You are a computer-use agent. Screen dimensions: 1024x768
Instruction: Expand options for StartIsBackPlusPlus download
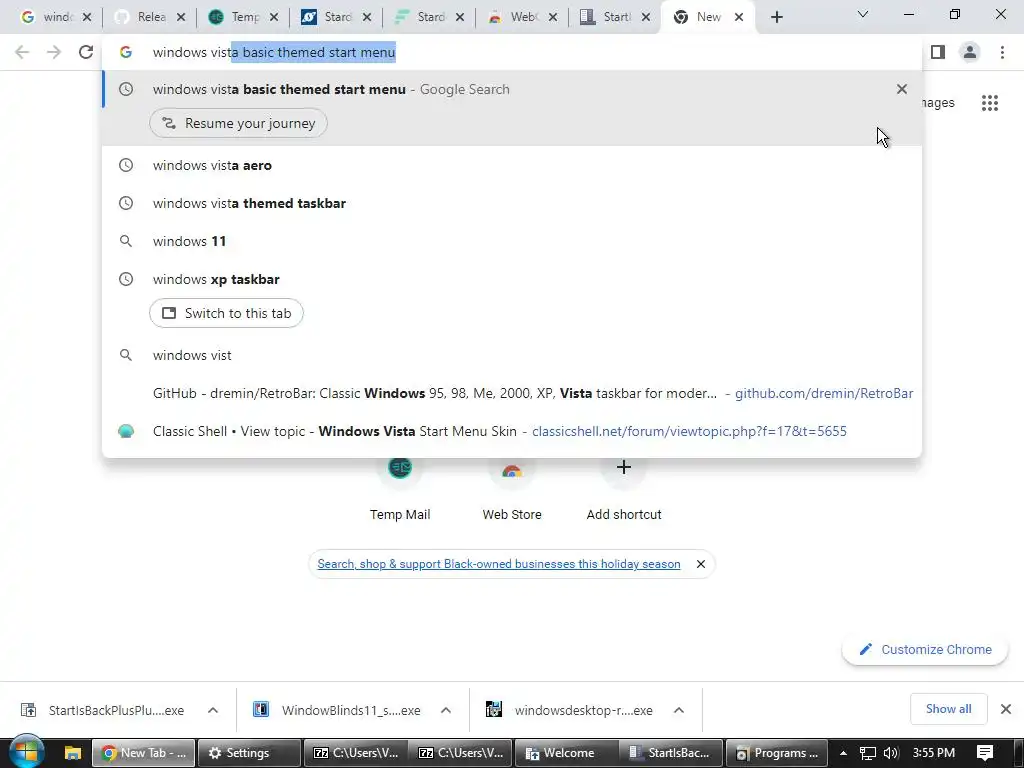tap(213, 710)
